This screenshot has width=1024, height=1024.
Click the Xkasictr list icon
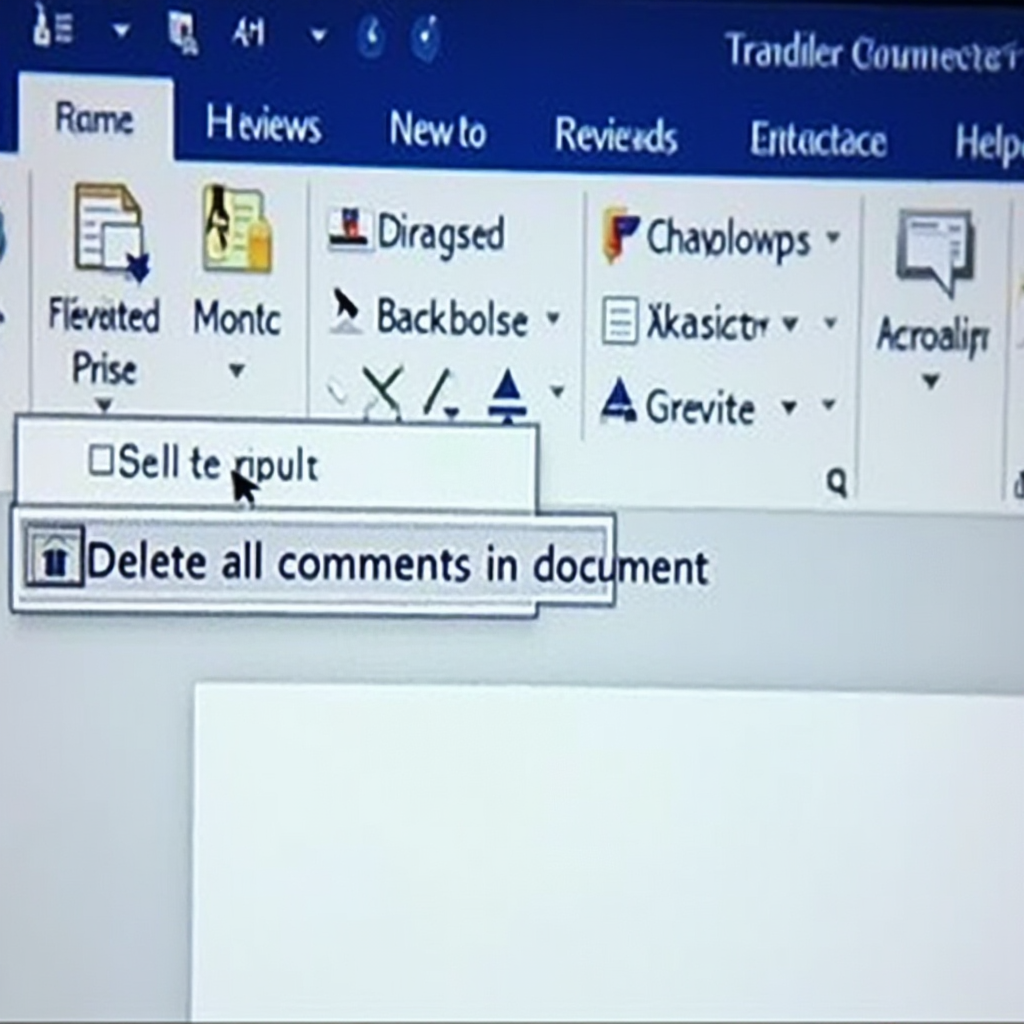click(622, 321)
